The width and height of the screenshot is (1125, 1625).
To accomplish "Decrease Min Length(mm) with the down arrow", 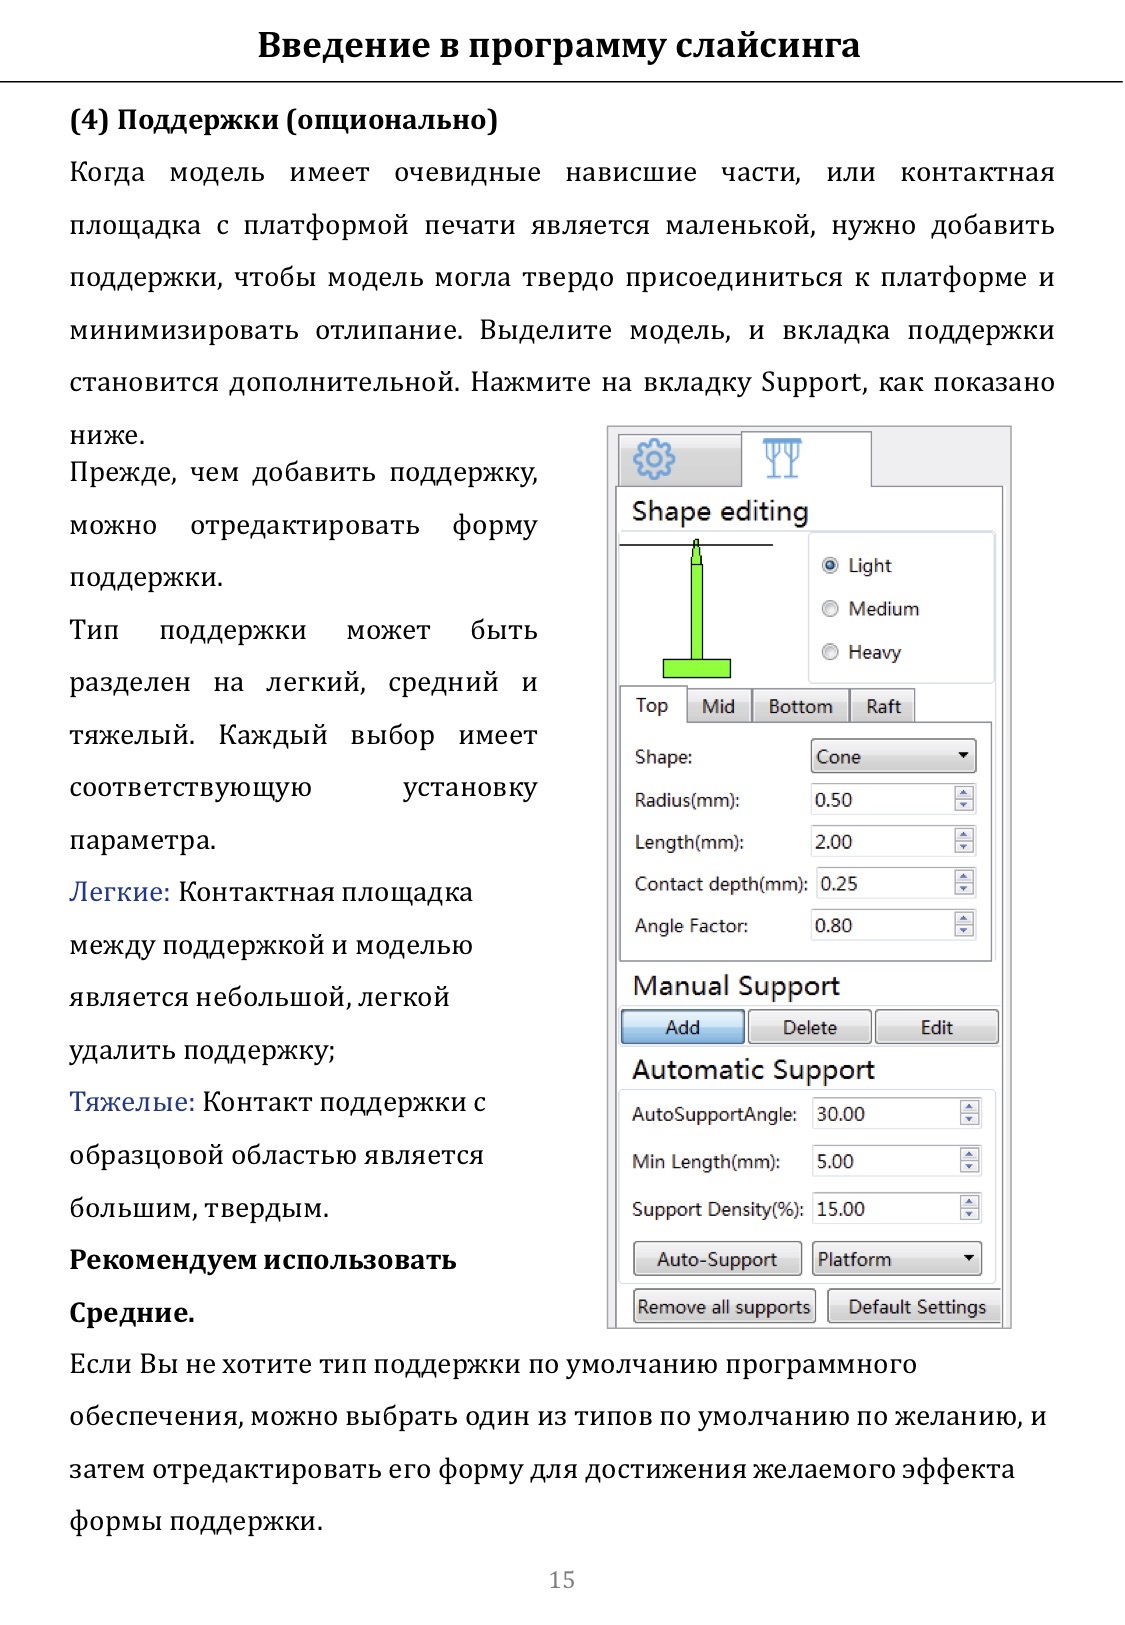I will pos(970,1168).
